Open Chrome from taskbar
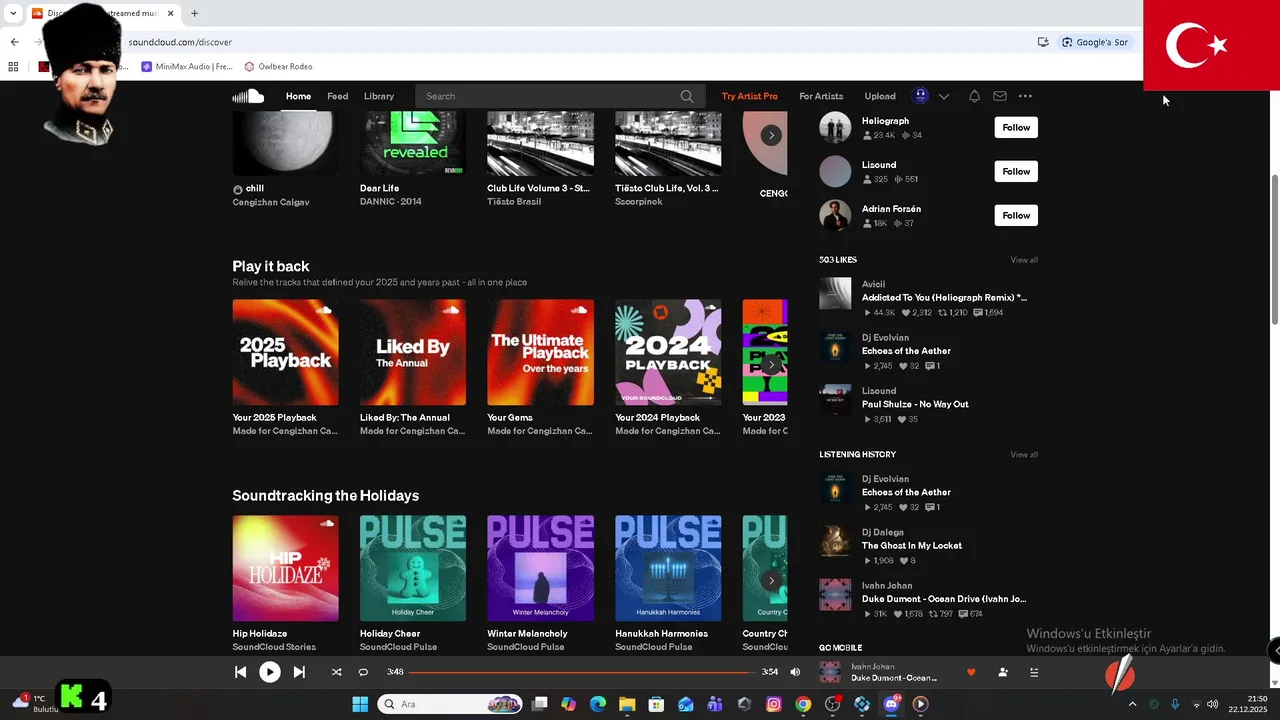This screenshot has width=1280, height=720. [x=803, y=704]
